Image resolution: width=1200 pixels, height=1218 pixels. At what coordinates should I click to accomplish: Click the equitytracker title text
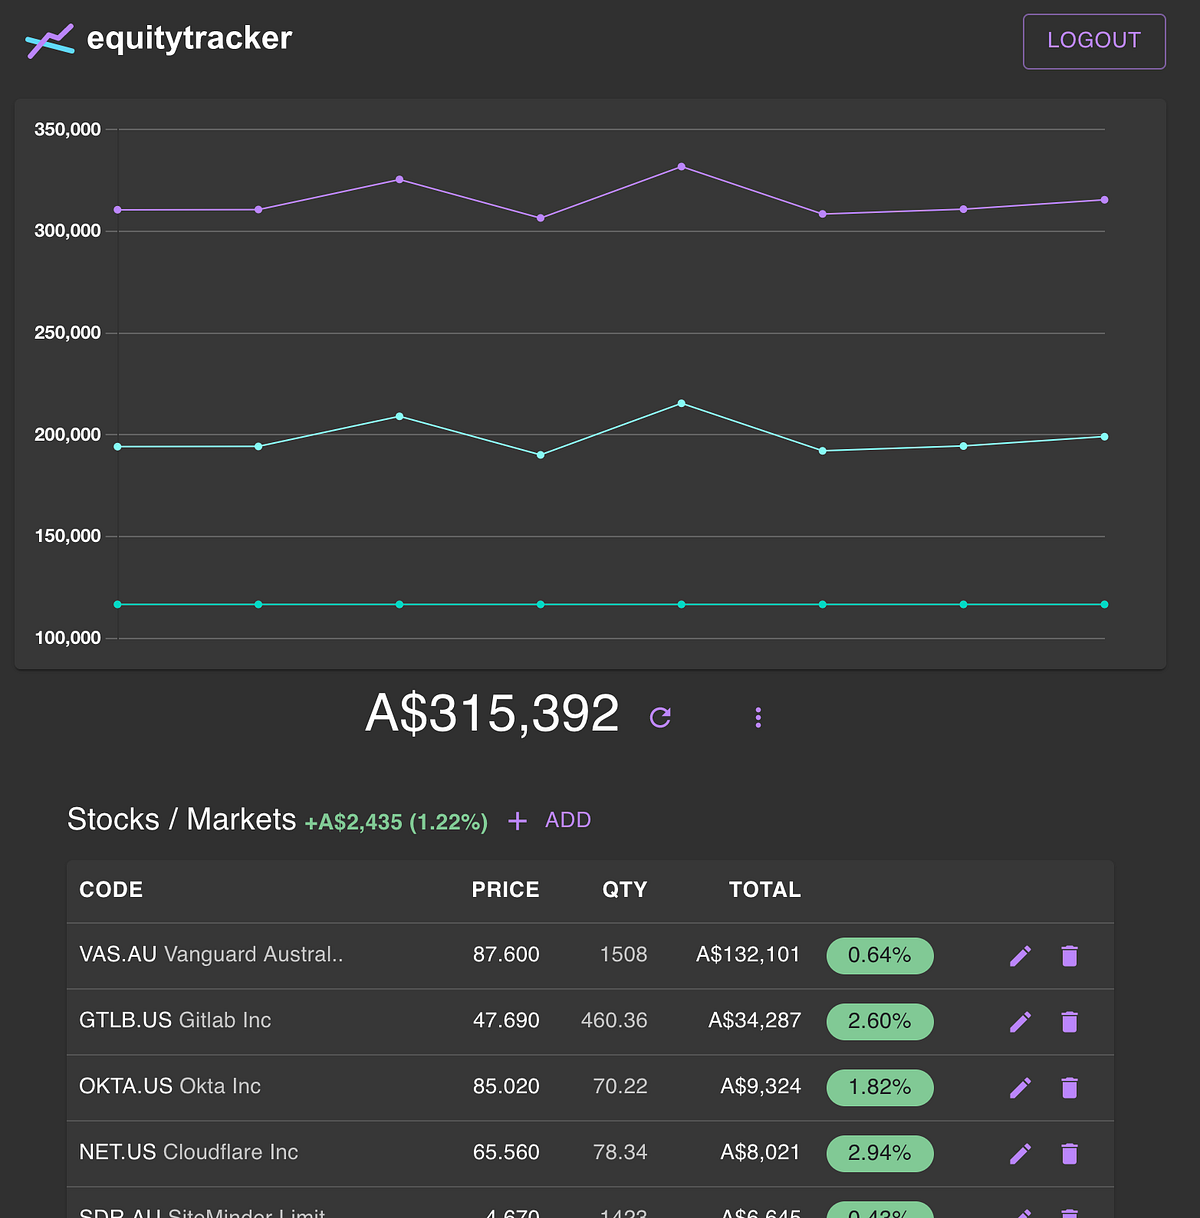pos(189,39)
